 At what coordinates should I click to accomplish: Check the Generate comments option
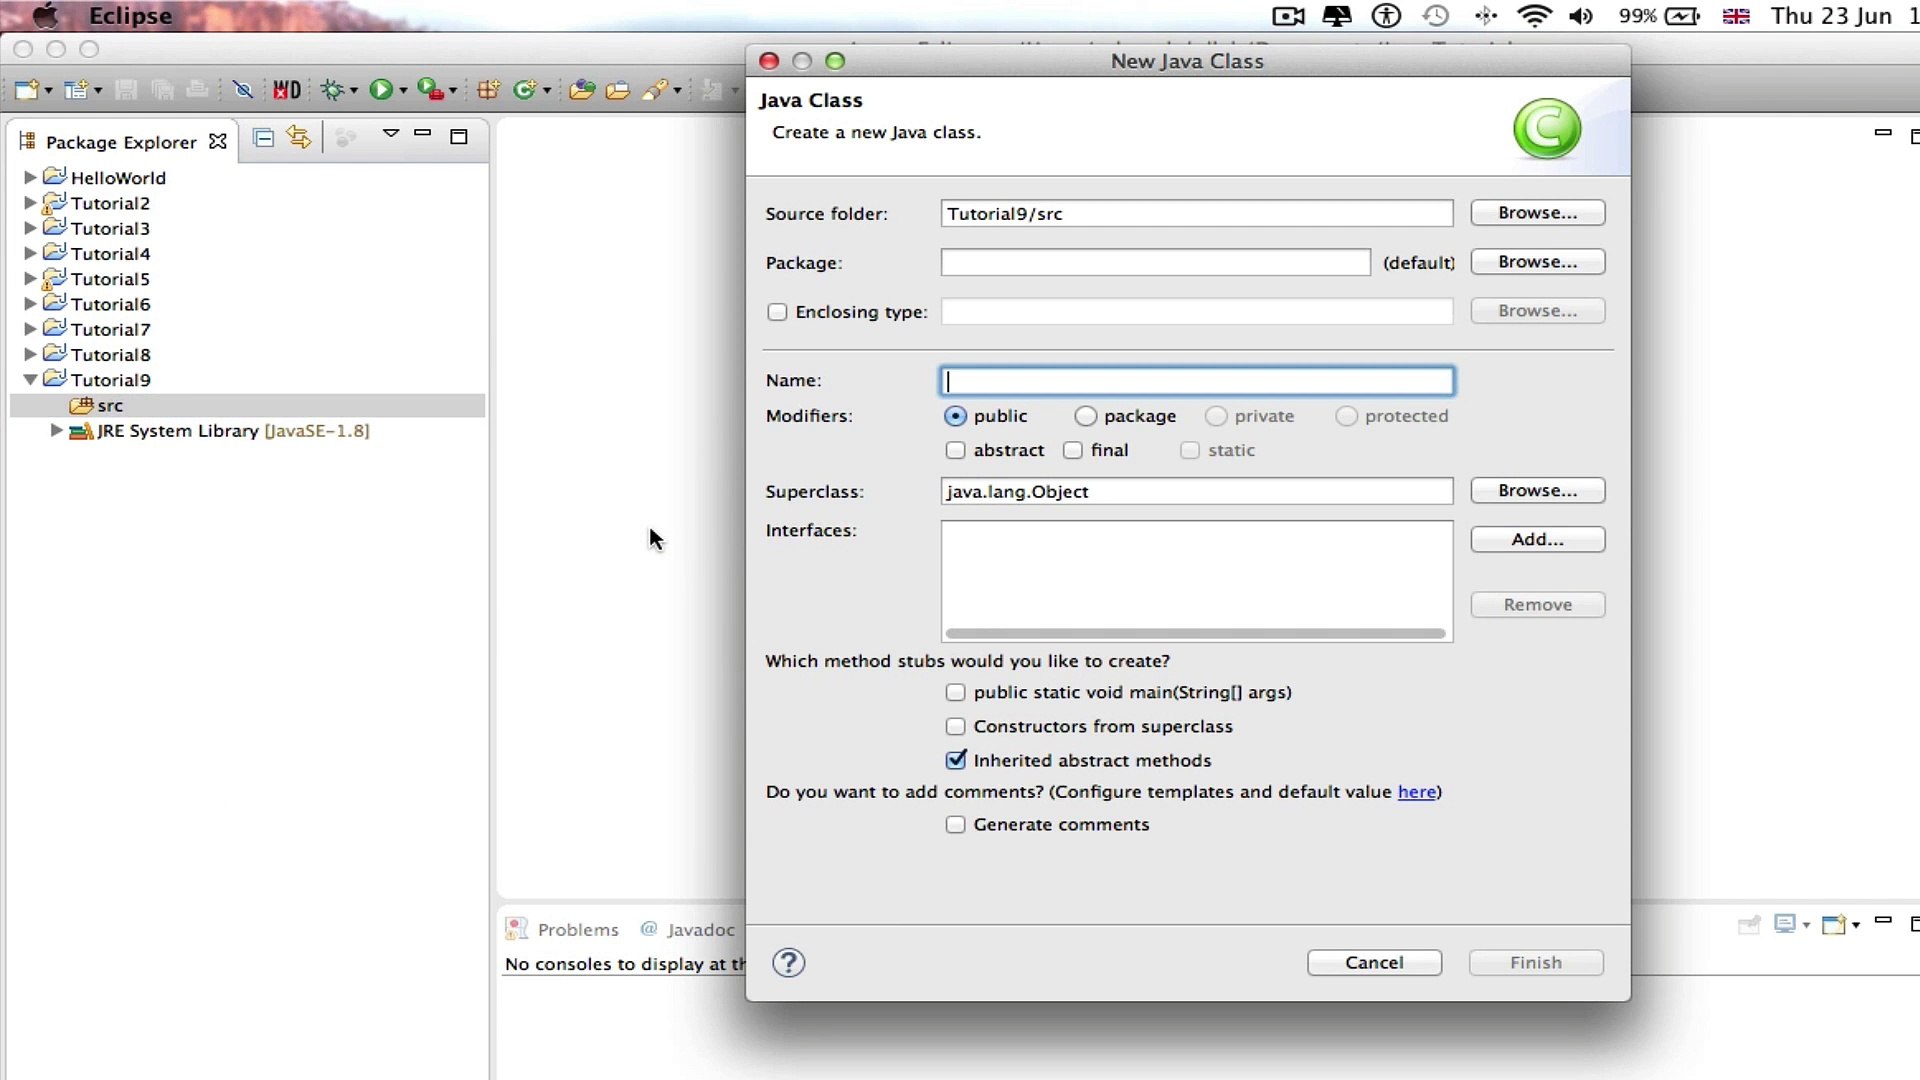click(955, 825)
